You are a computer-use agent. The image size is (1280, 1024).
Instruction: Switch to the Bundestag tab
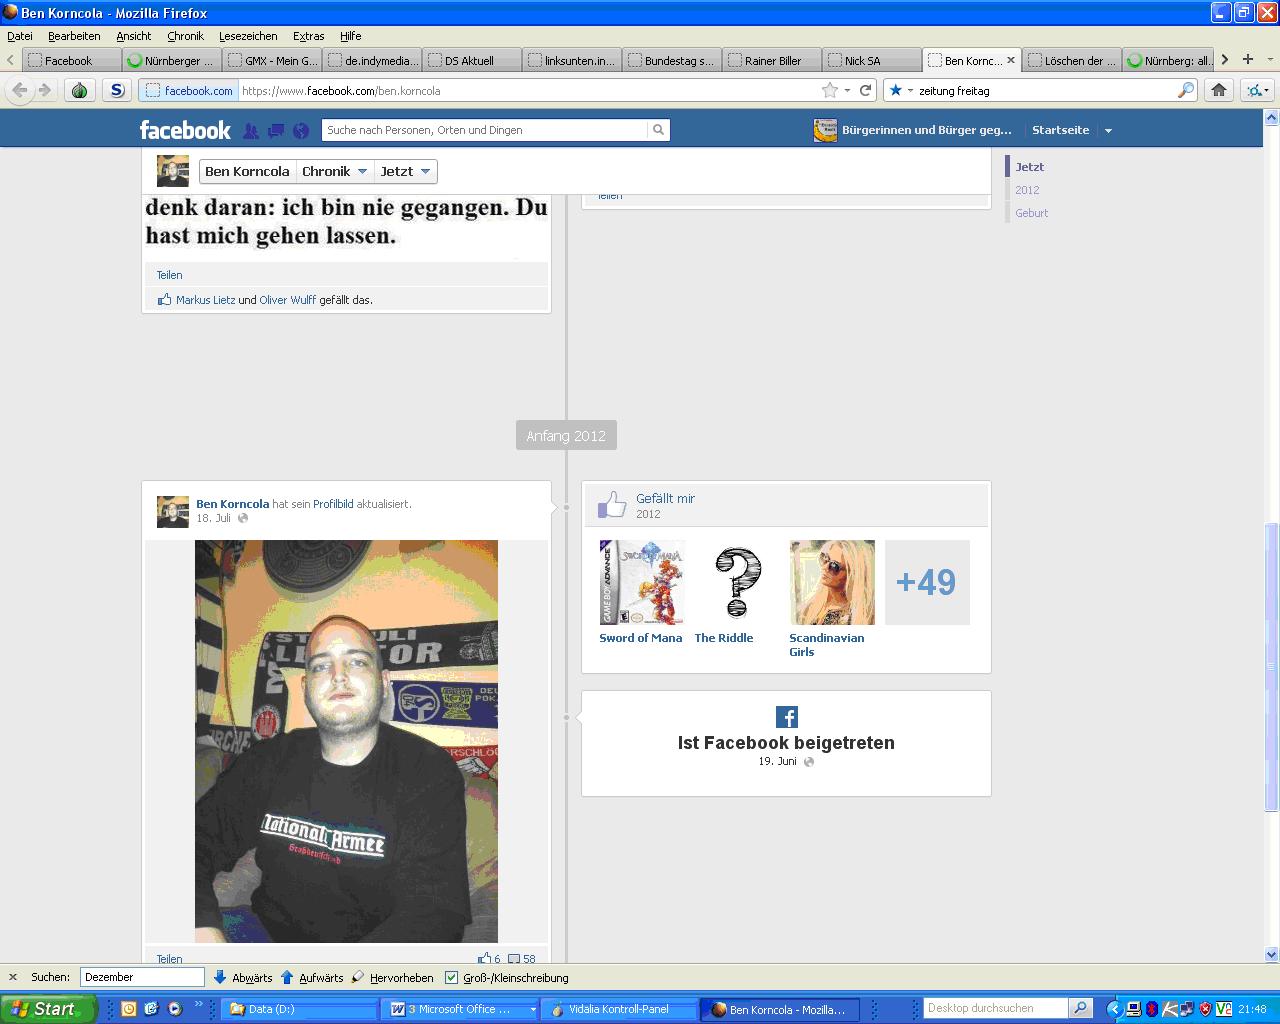click(671, 60)
